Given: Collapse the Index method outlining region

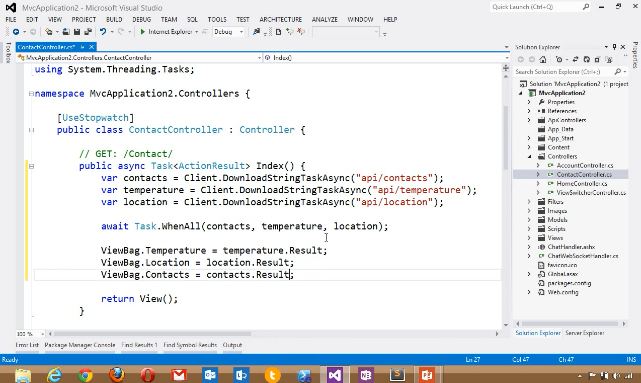Looking at the screenshot, I should pyautogui.click(x=31, y=166).
